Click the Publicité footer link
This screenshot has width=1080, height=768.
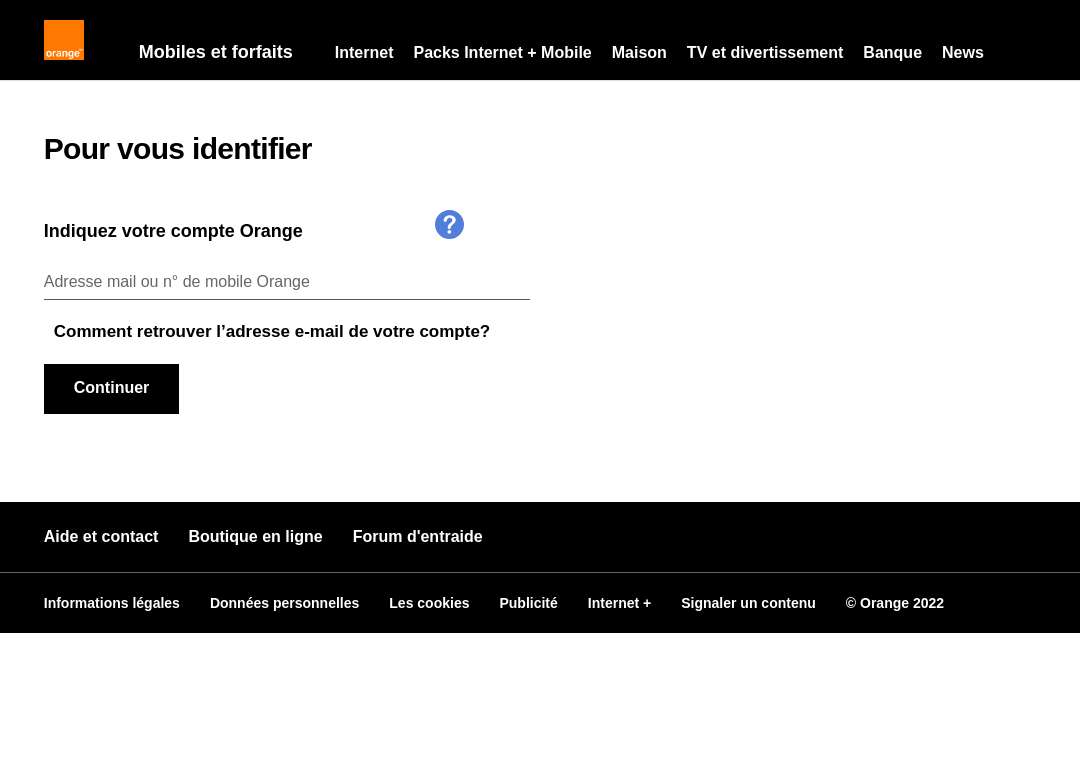point(528,603)
